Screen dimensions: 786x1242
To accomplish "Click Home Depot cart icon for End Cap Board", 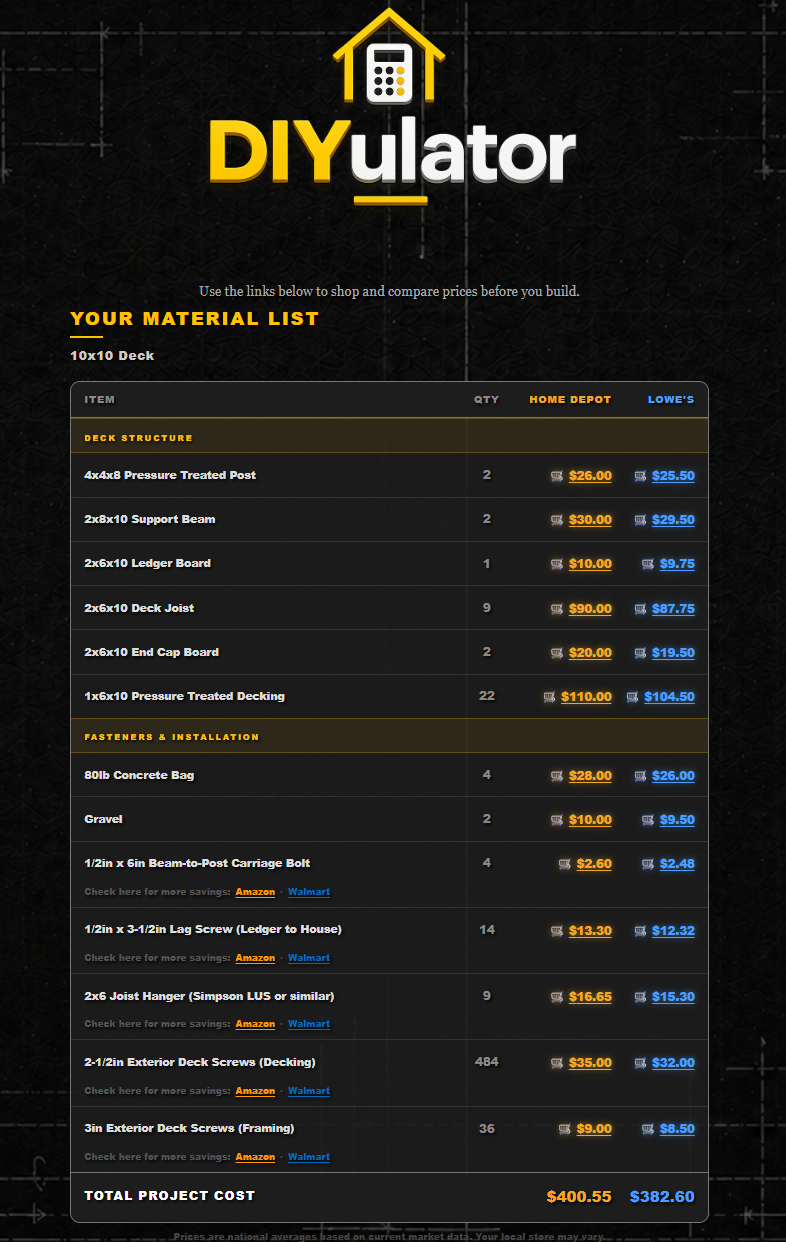I will point(557,653).
